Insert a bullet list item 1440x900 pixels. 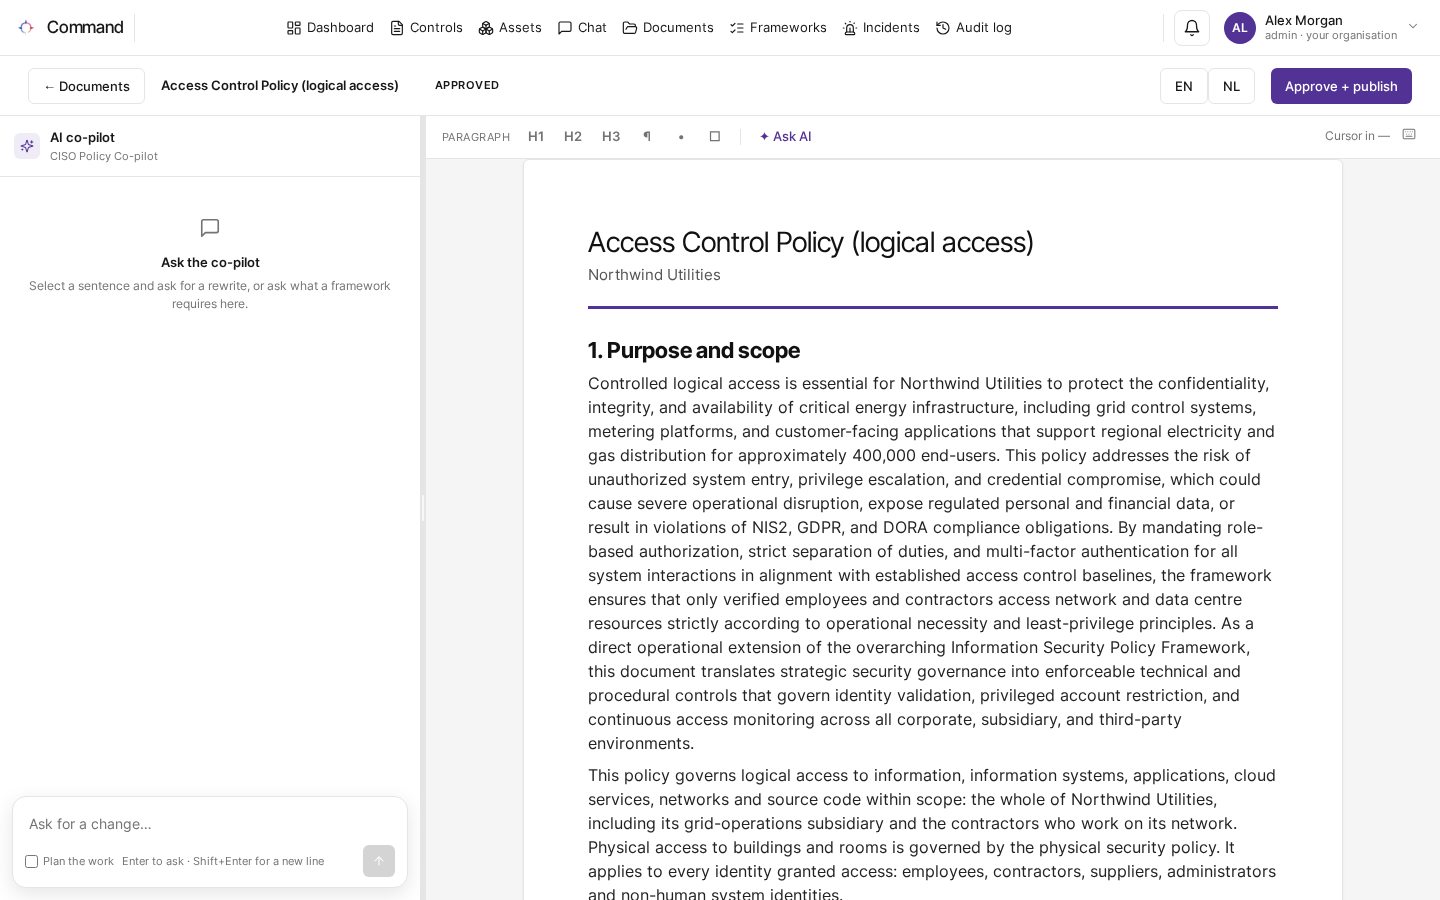(x=681, y=137)
